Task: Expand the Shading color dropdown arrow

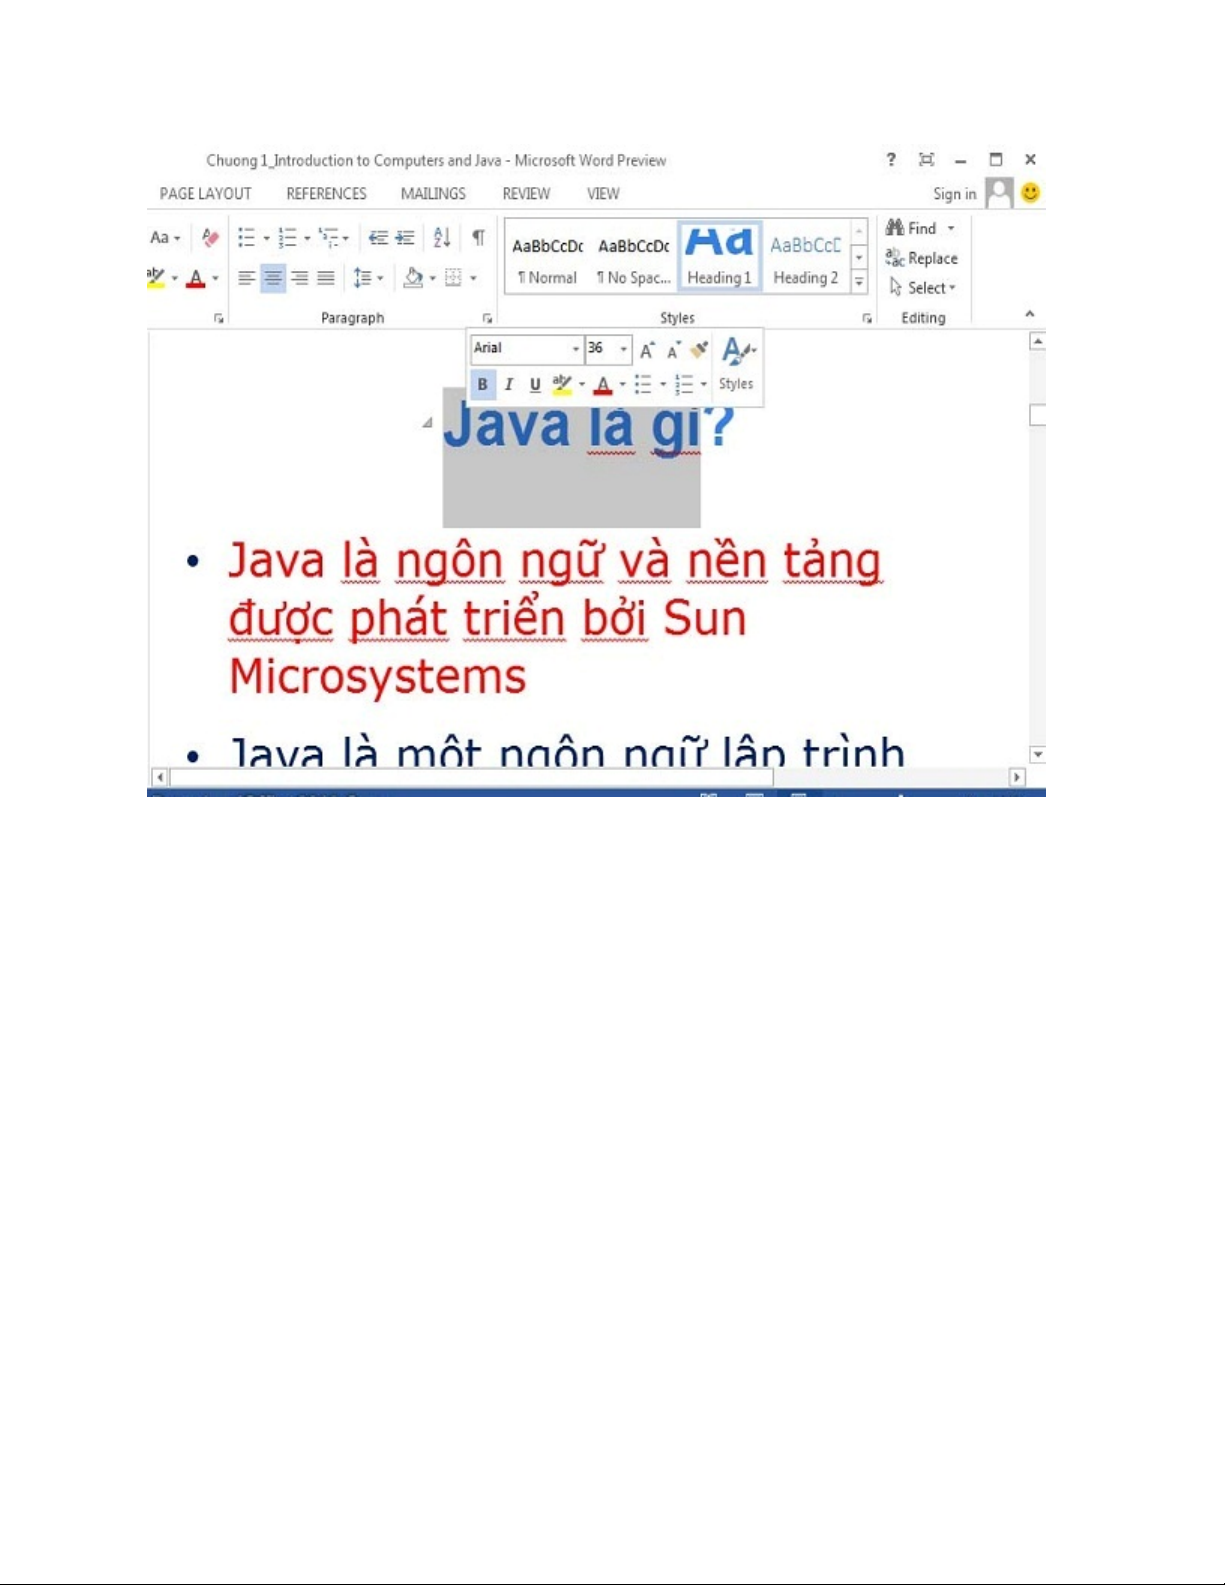Action: tap(433, 278)
